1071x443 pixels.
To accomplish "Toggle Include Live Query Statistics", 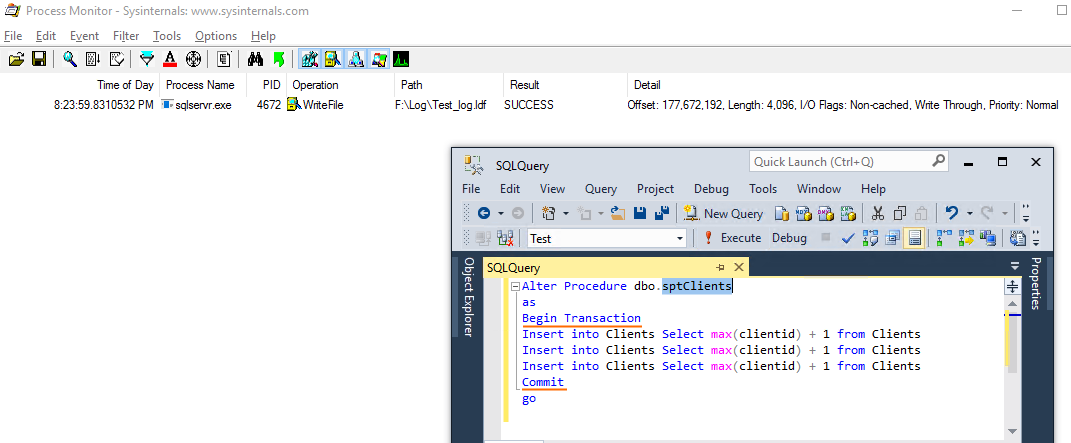I will pyautogui.click(x=966, y=238).
